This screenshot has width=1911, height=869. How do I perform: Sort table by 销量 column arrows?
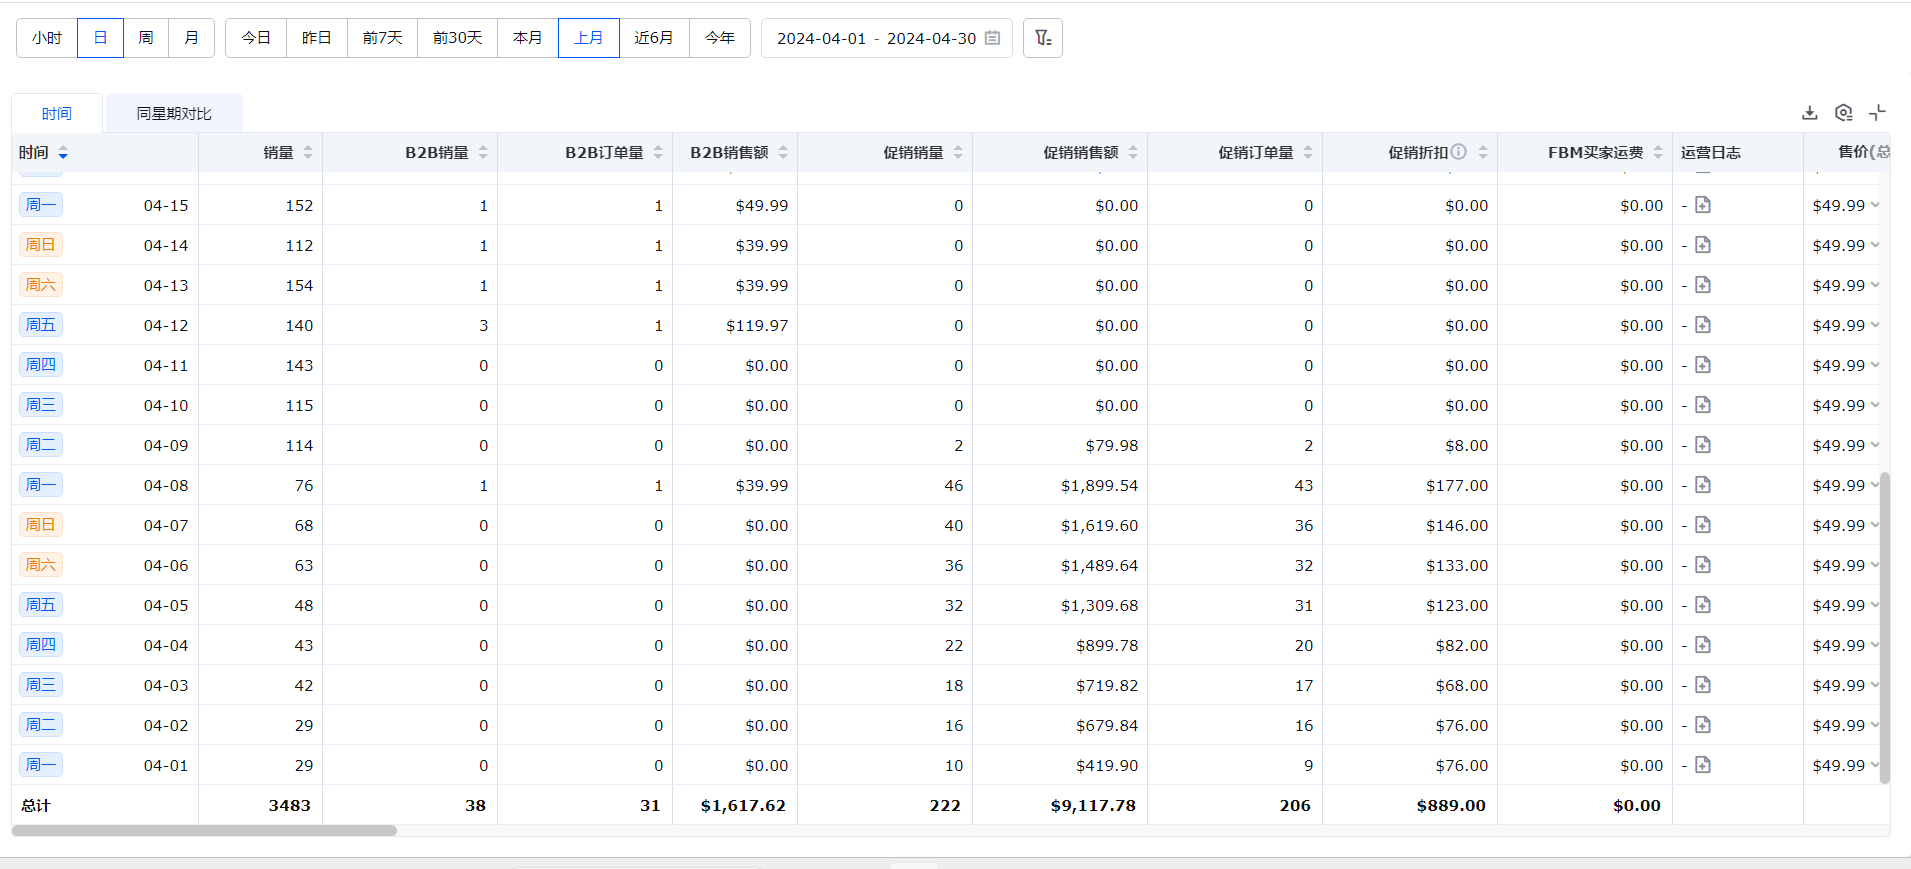point(308,152)
